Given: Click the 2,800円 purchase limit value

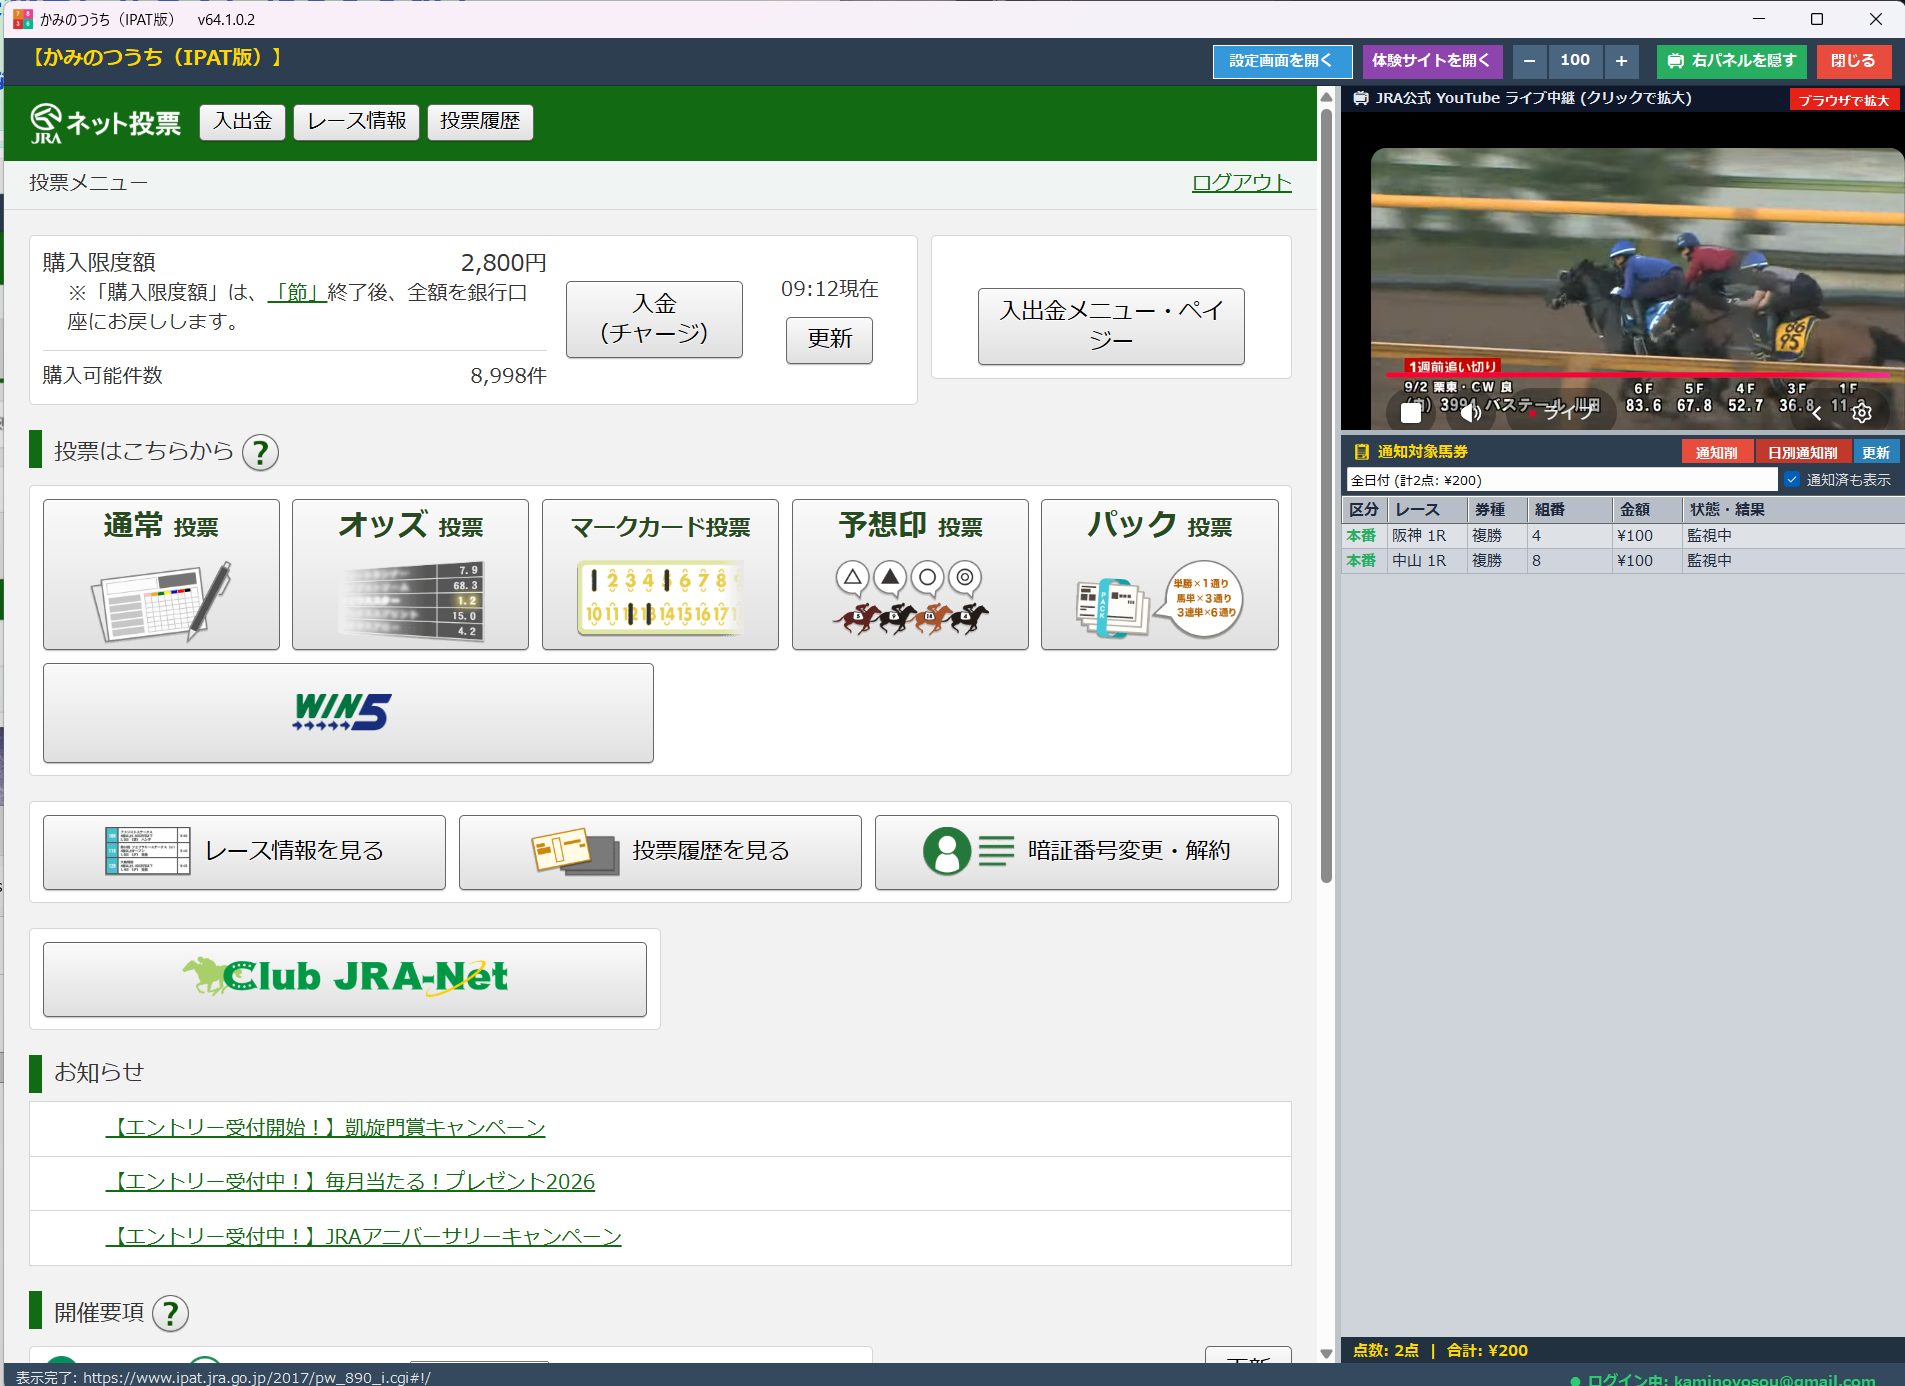Looking at the screenshot, I should 504,263.
